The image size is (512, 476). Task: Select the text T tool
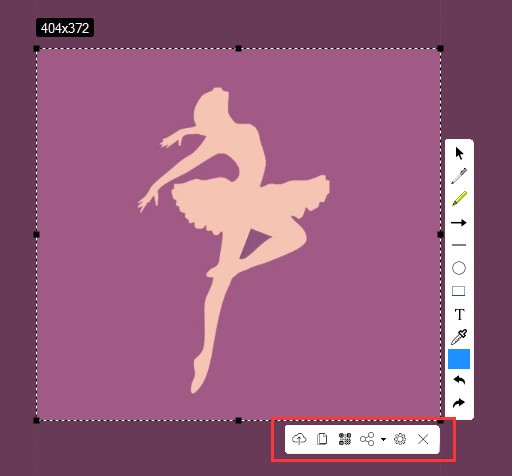(459, 314)
